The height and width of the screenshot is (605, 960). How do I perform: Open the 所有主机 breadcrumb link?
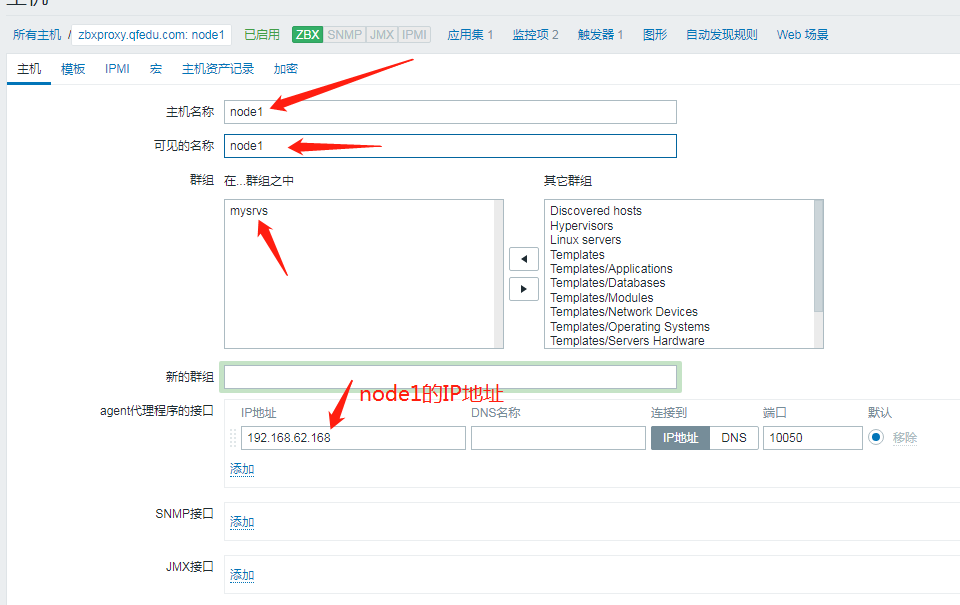click(x=37, y=35)
